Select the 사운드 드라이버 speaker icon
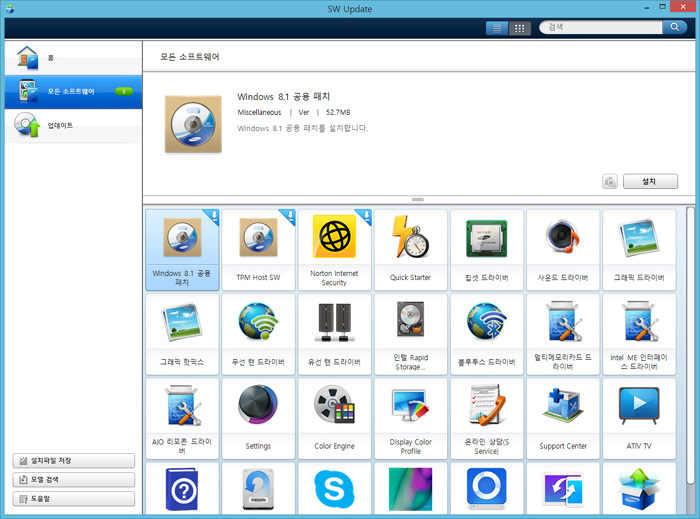The width and height of the screenshot is (700, 519). point(562,237)
